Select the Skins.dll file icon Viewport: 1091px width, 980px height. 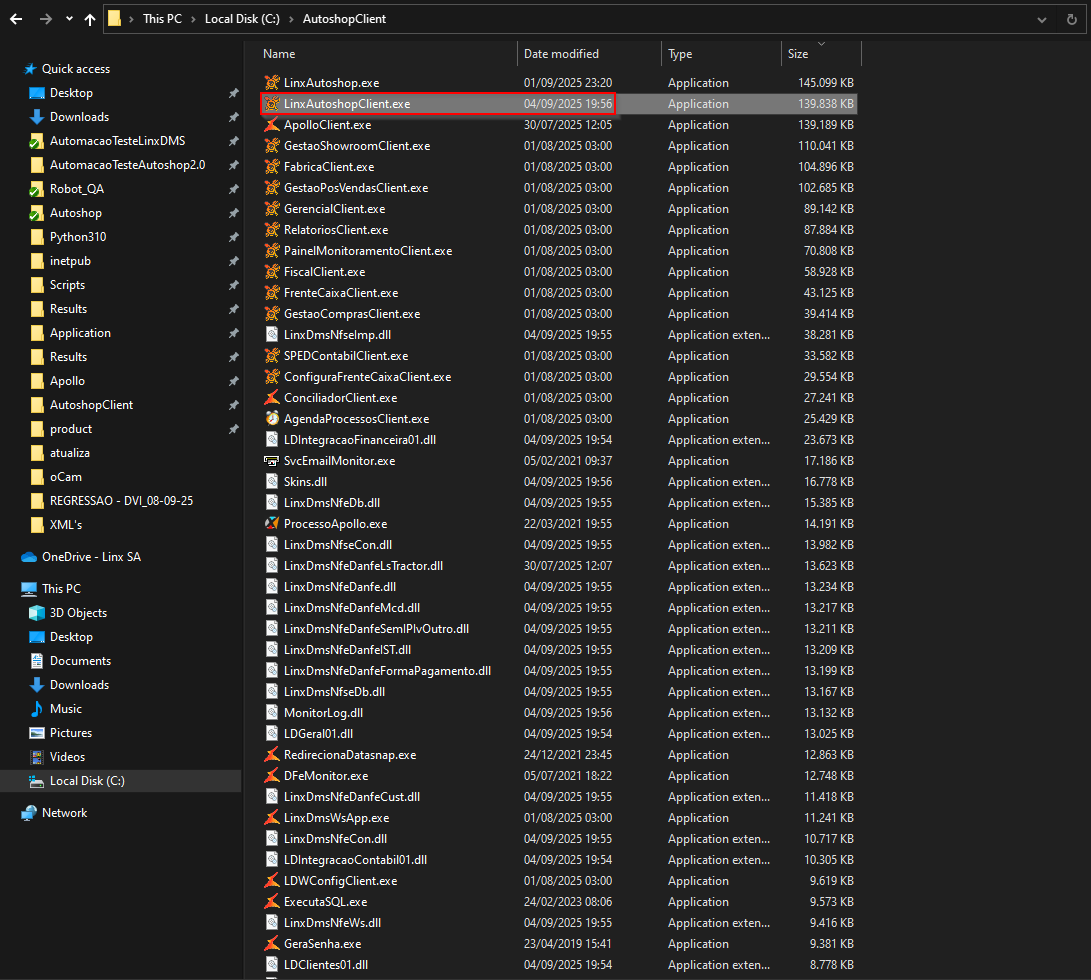(x=272, y=482)
